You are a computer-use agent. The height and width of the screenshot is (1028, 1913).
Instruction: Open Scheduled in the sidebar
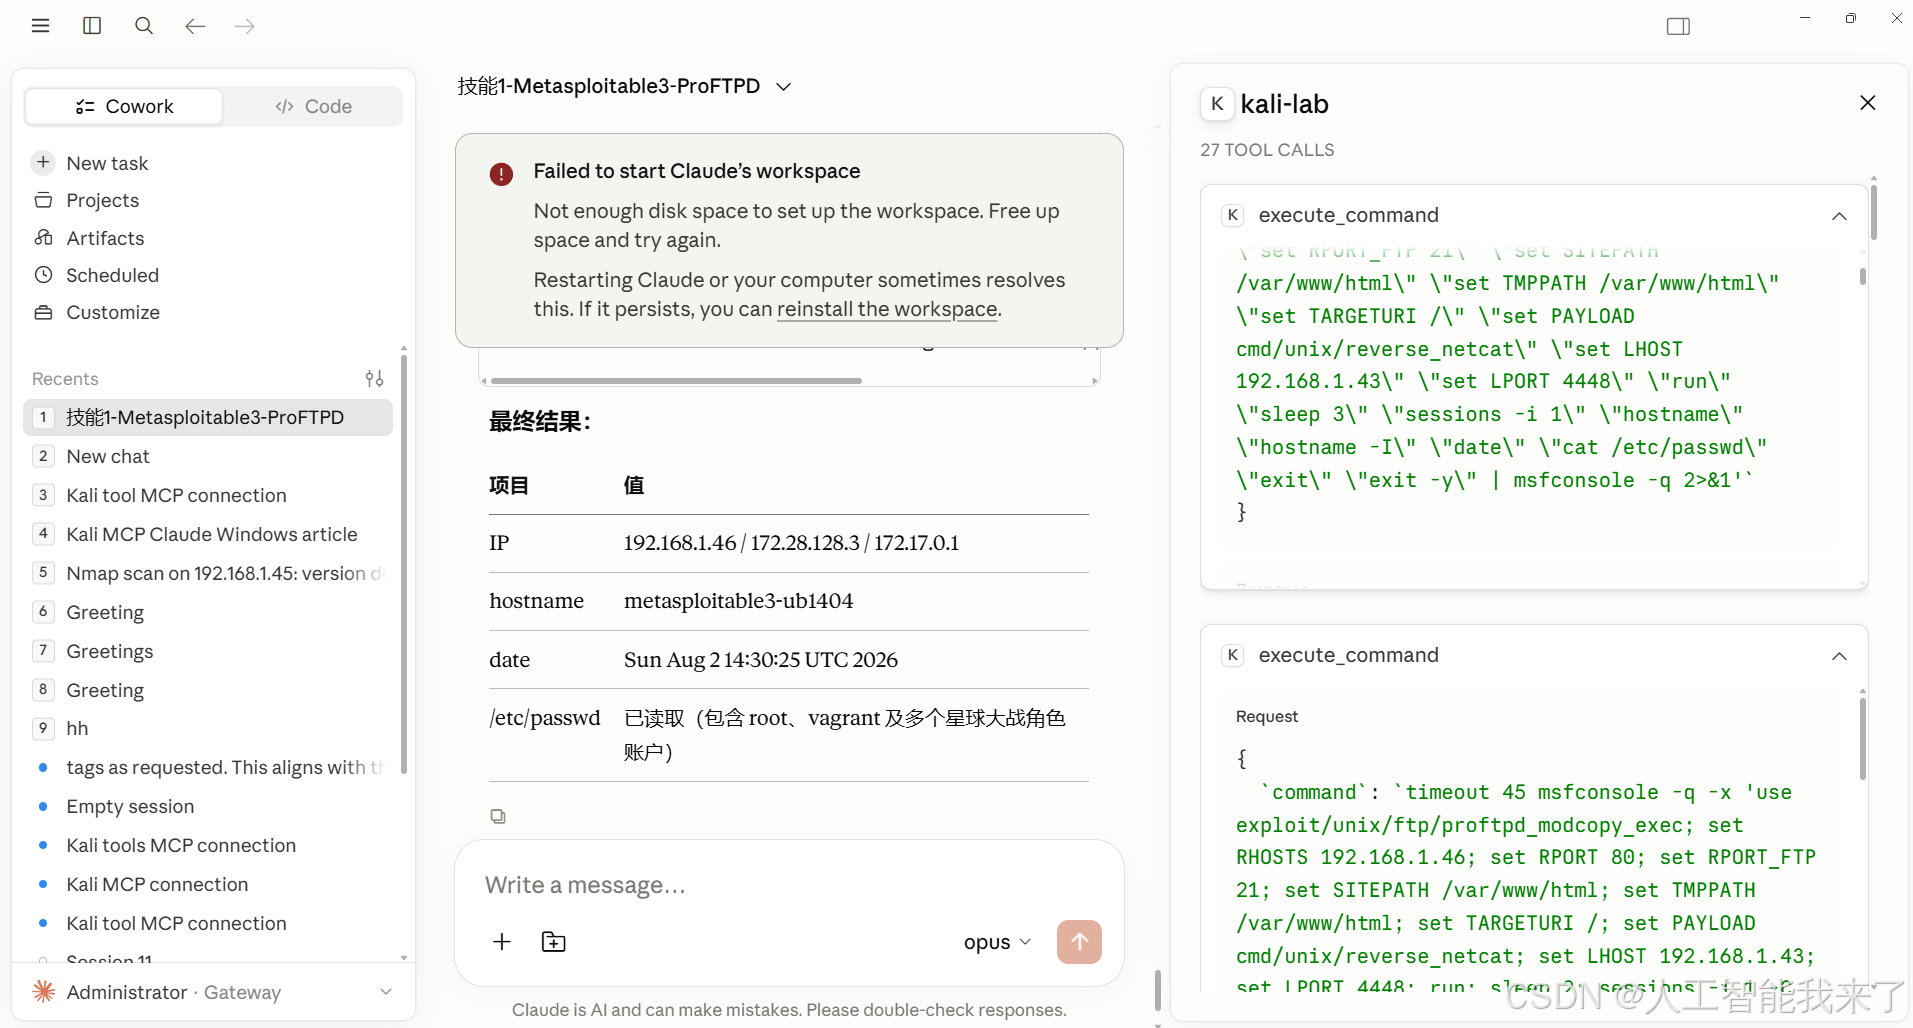(112, 275)
